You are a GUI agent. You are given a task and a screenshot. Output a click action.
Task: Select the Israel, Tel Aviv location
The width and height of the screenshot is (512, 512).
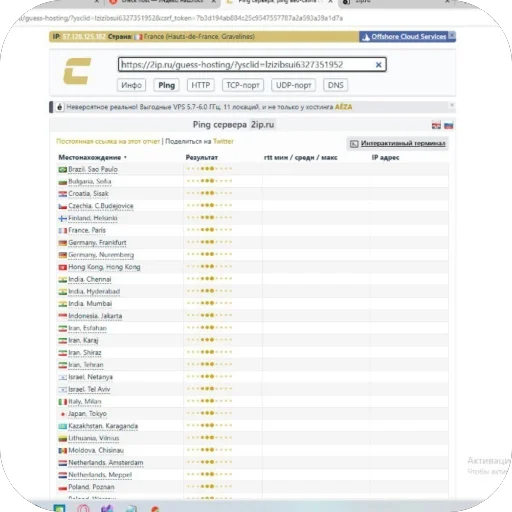coord(89,389)
